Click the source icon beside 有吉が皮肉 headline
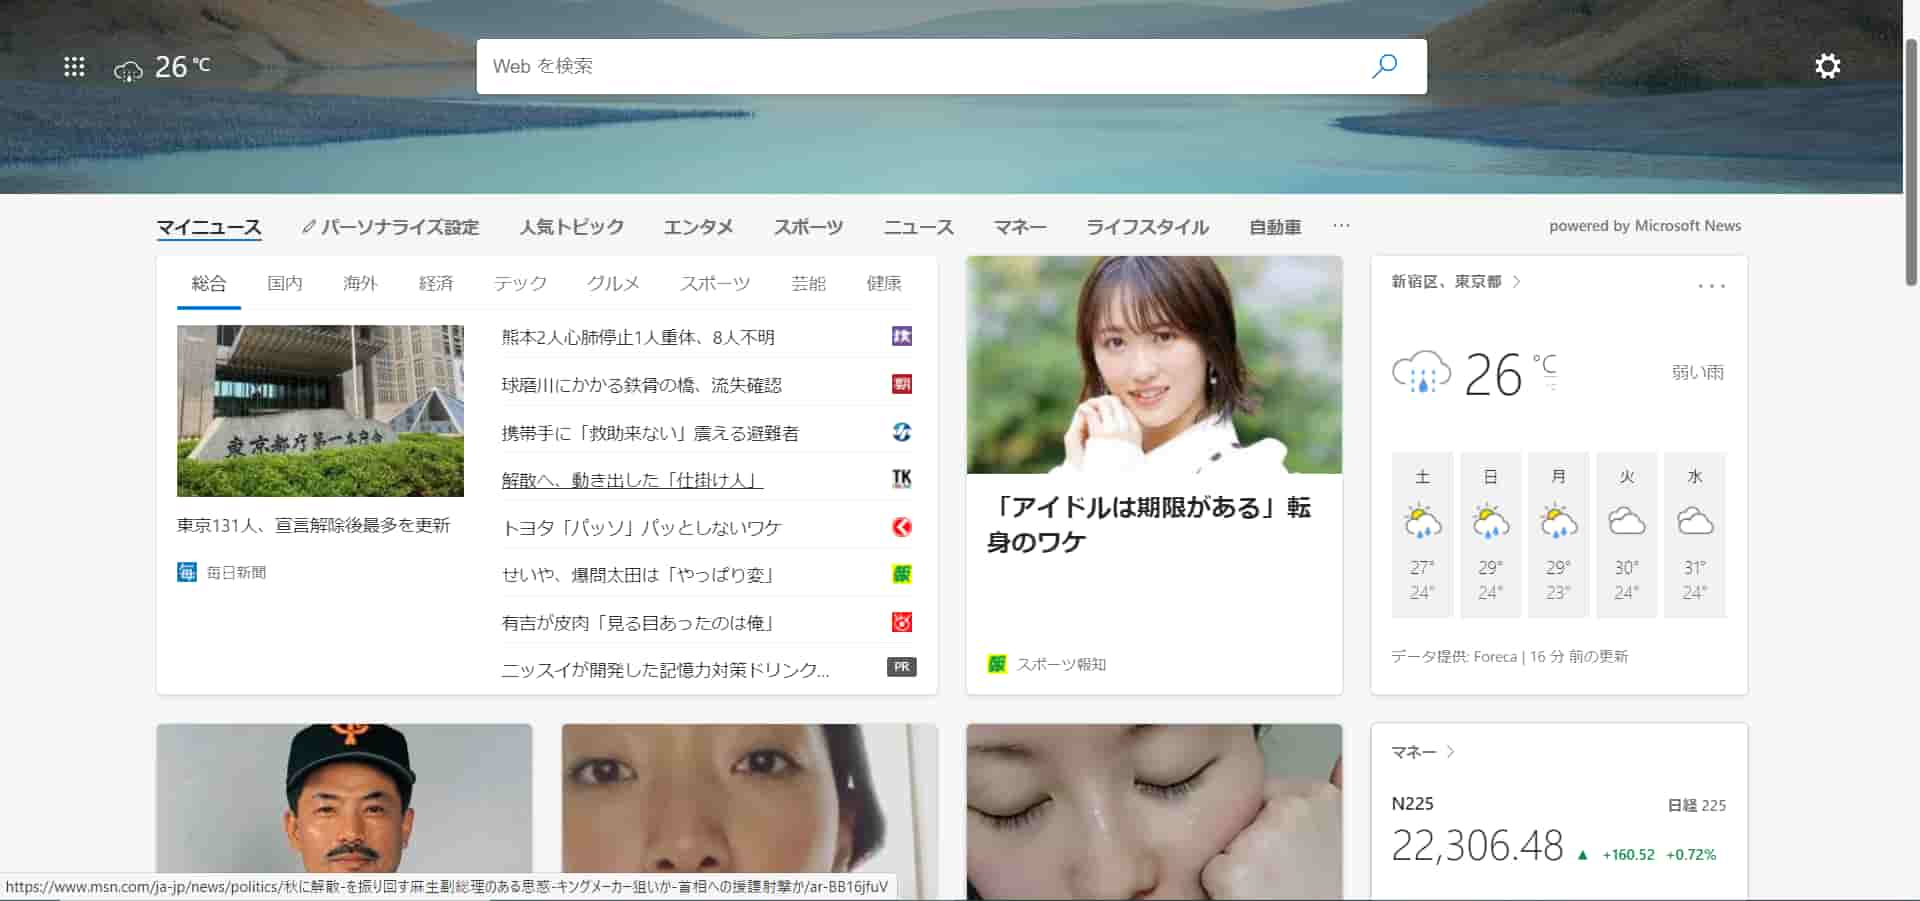1920x901 pixels. tap(902, 622)
